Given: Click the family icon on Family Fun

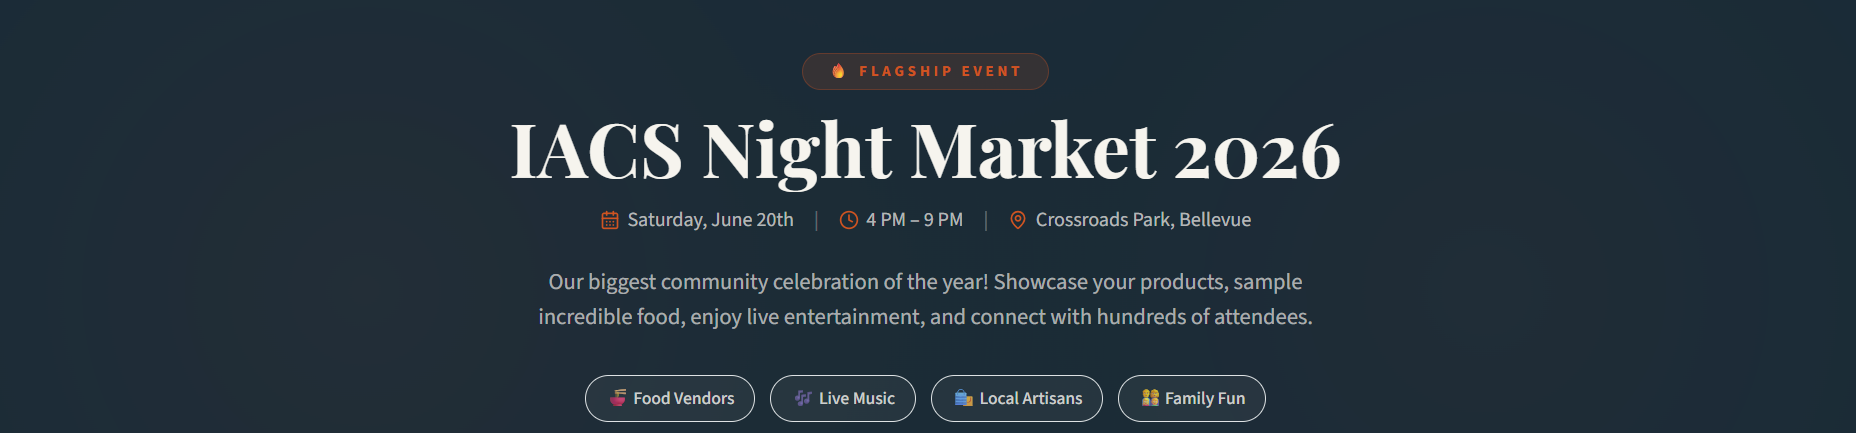Looking at the screenshot, I should click(x=1150, y=398).
